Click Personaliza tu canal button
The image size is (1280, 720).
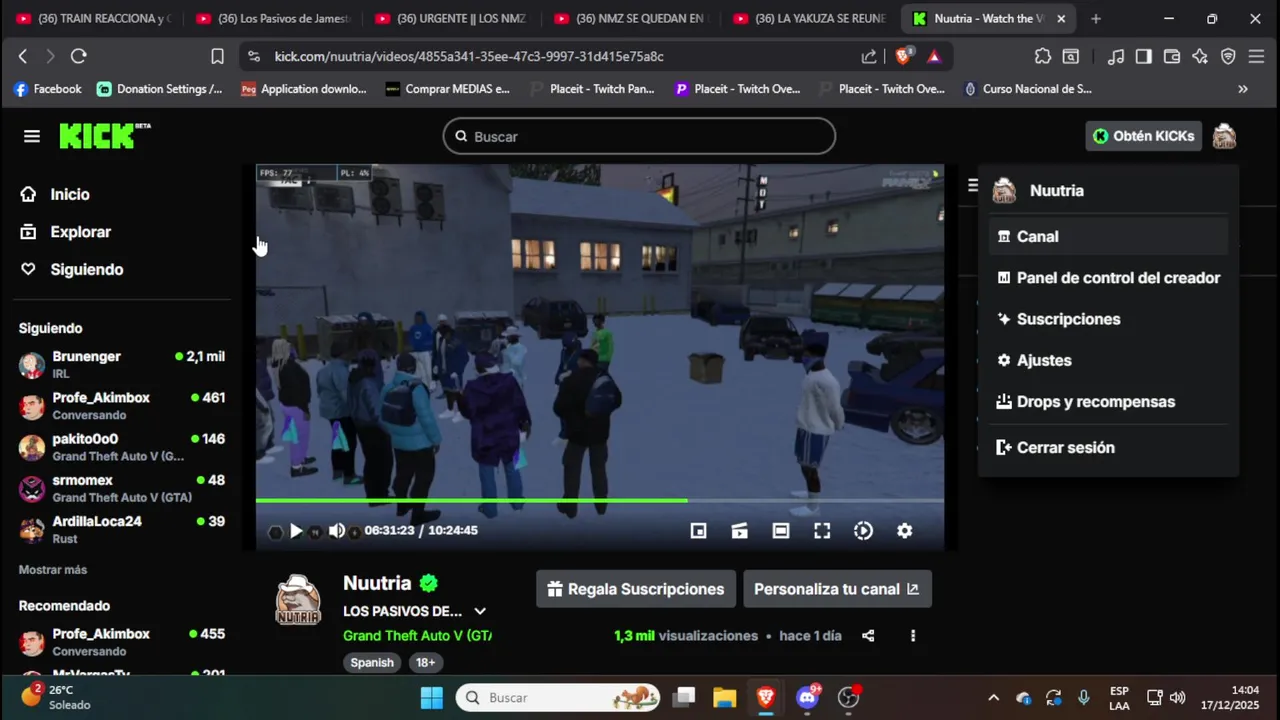(x=837, y=589)
